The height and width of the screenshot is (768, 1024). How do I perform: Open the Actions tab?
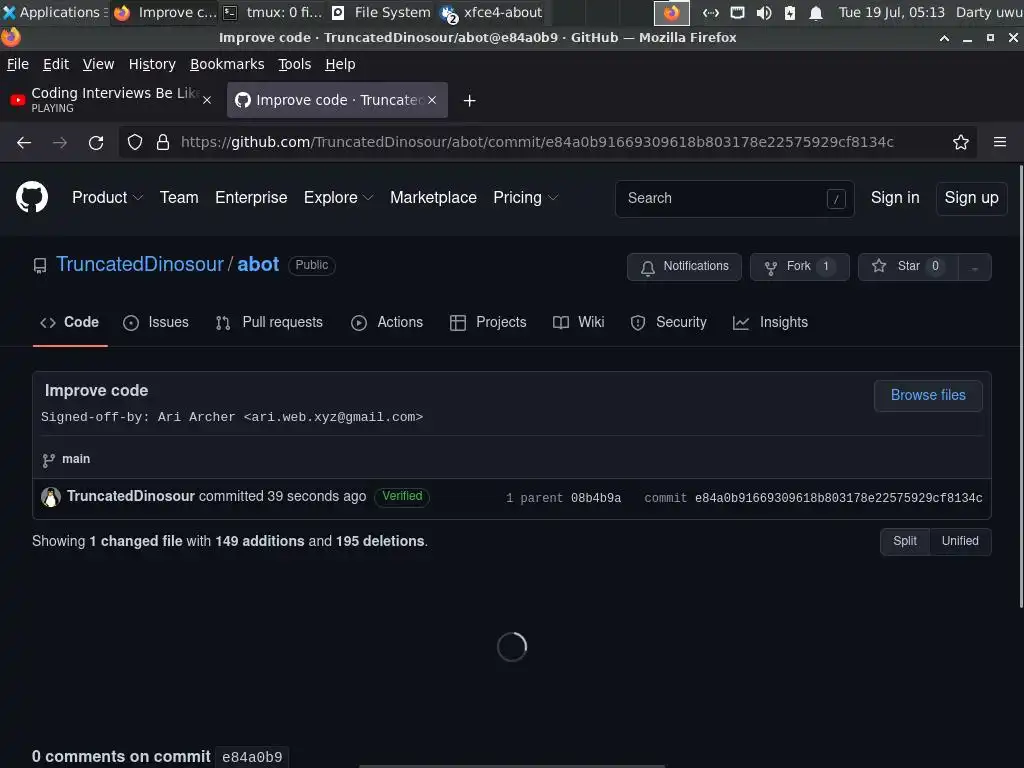387,322
